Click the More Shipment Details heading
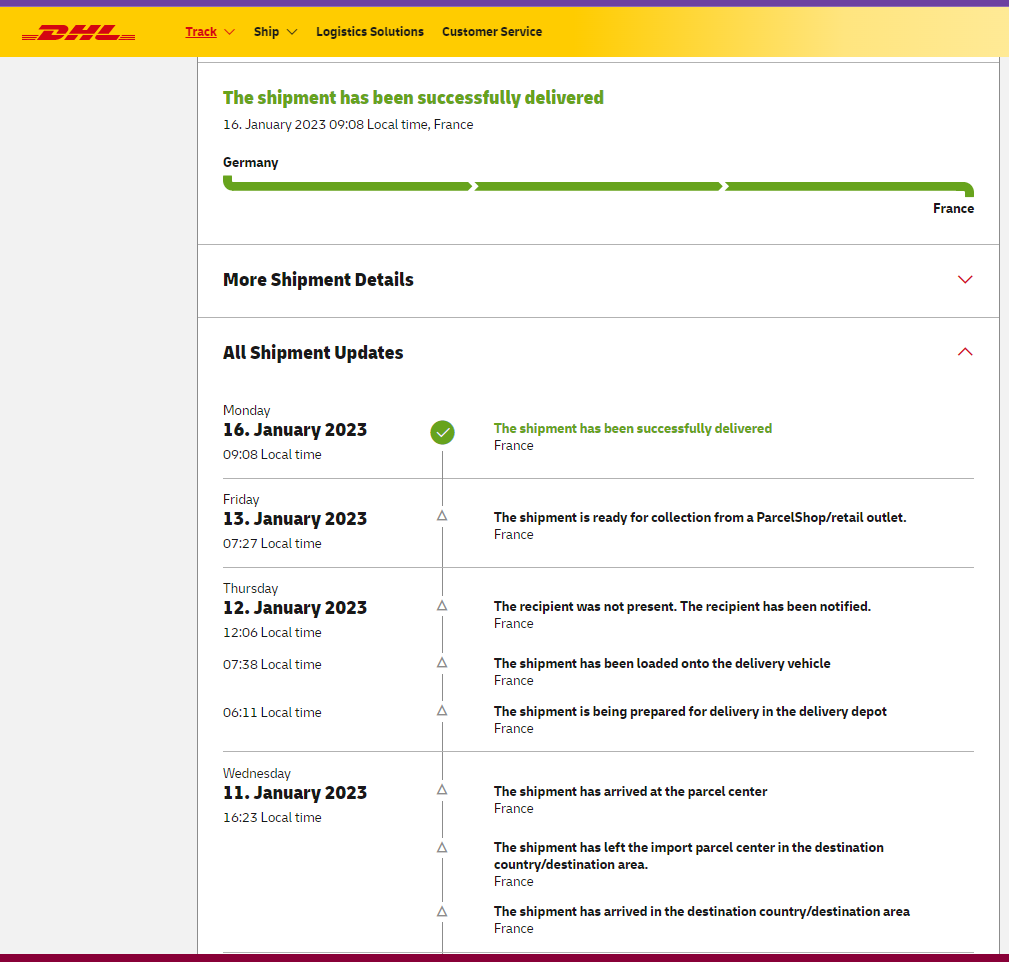 318,280
